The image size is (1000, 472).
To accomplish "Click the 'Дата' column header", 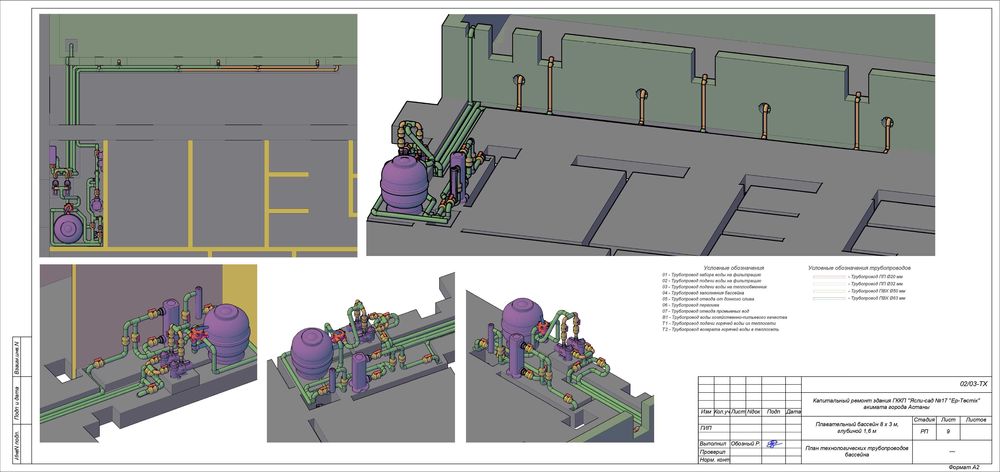I will point(793,412).
